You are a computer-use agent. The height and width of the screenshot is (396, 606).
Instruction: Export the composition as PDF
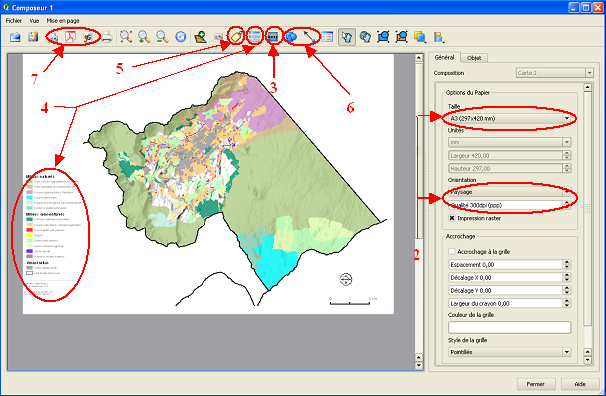(70, 37)
